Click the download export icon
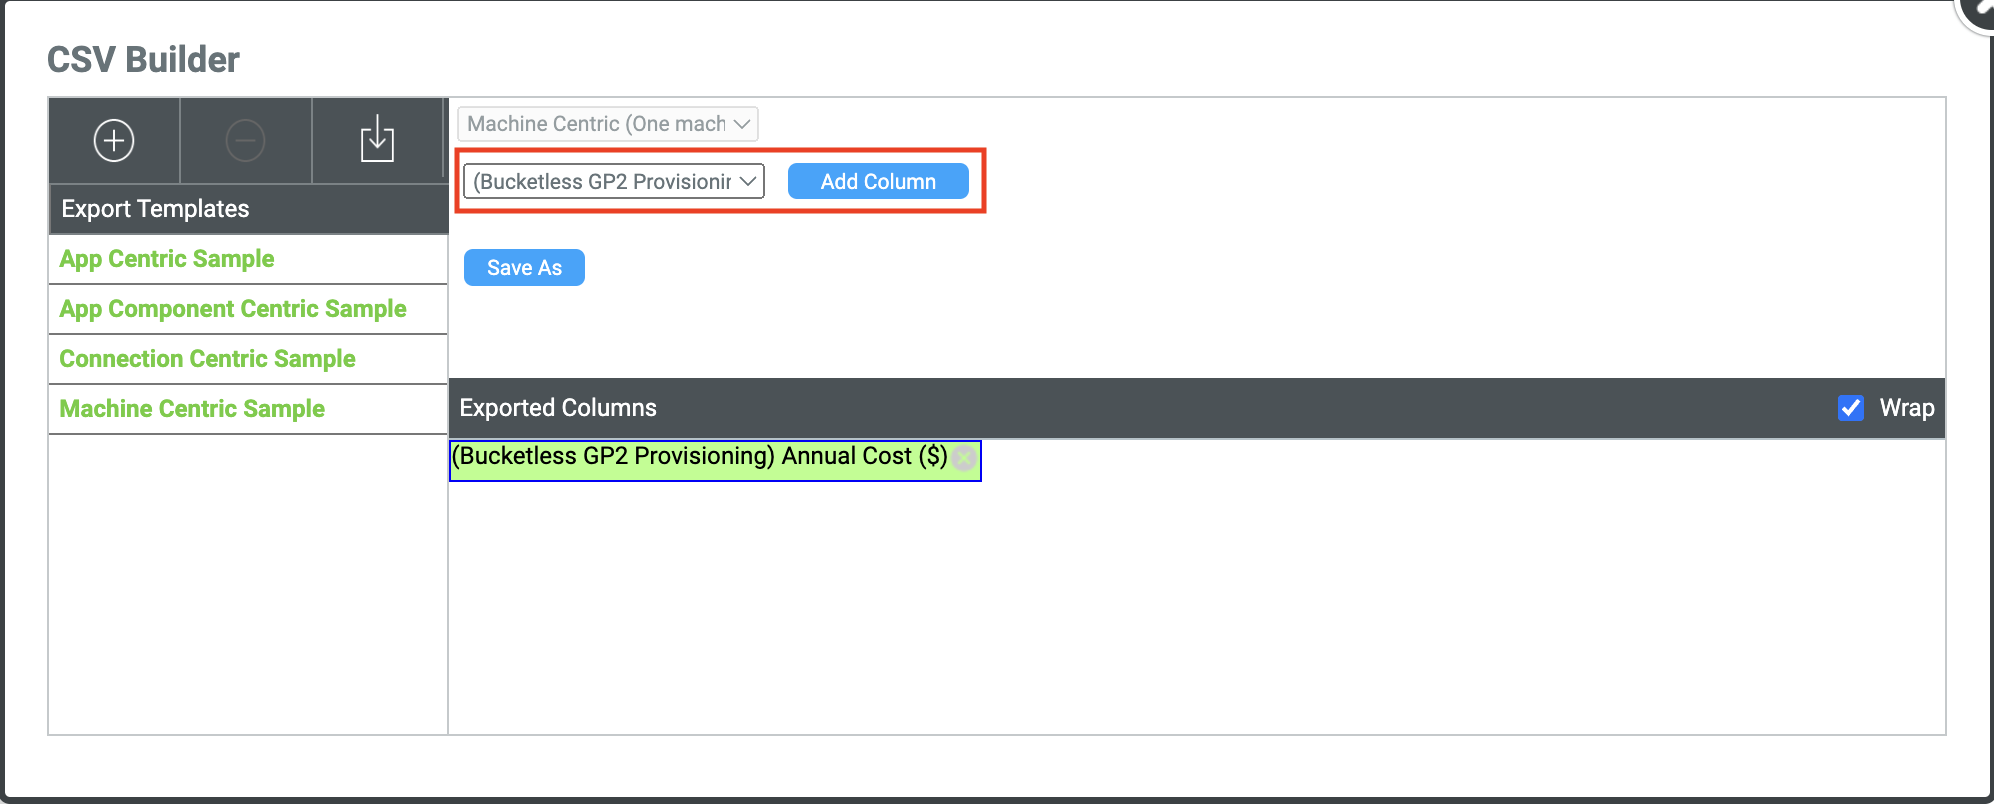This screenshot has width=1994, height=804. 377,139
